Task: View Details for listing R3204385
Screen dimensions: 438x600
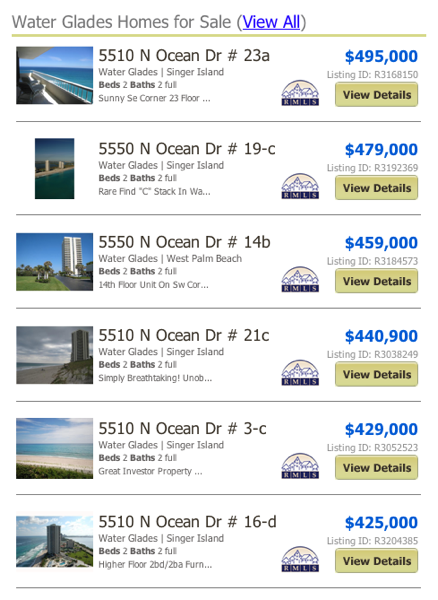Action: coord(376,561)
